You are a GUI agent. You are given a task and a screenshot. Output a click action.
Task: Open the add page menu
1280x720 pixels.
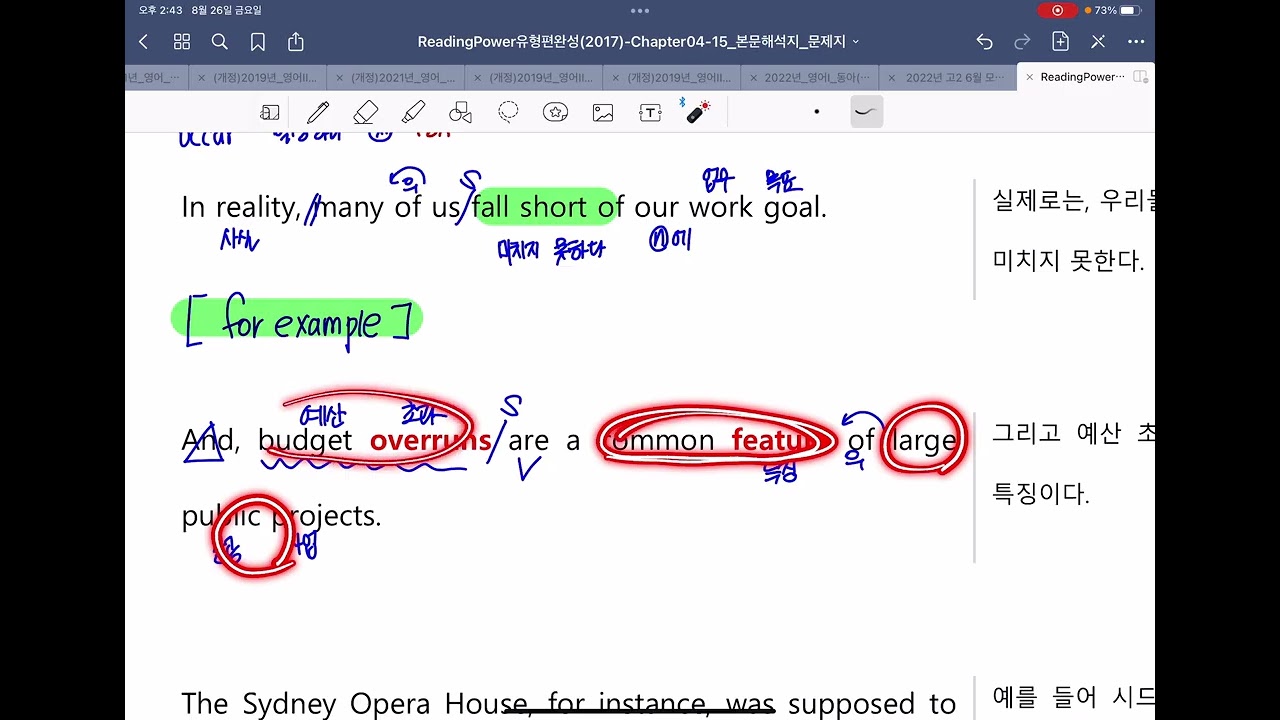tap(1060, 42)
